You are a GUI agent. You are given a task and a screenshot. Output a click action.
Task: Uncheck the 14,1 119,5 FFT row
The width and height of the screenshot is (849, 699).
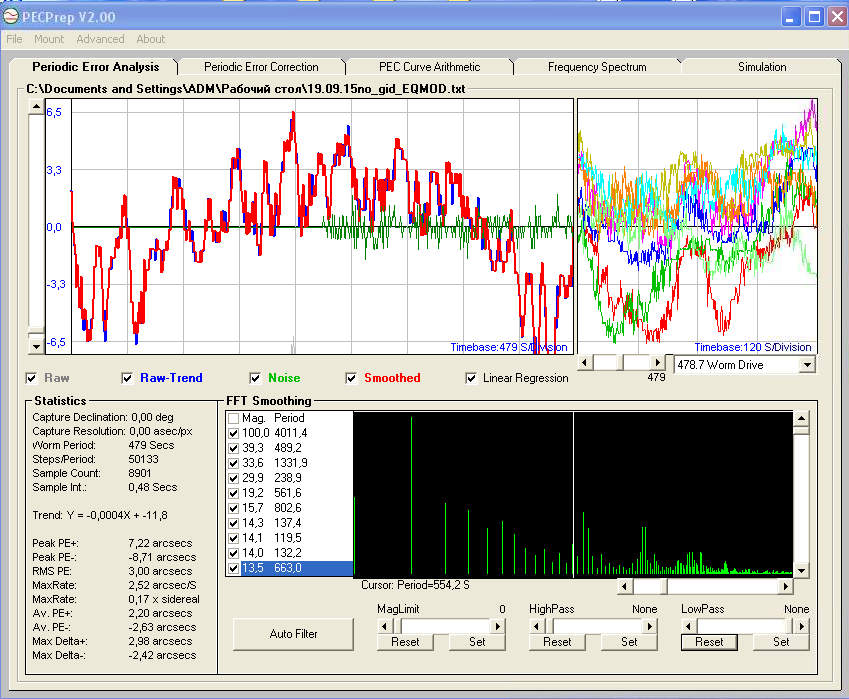tap(233, 538)
